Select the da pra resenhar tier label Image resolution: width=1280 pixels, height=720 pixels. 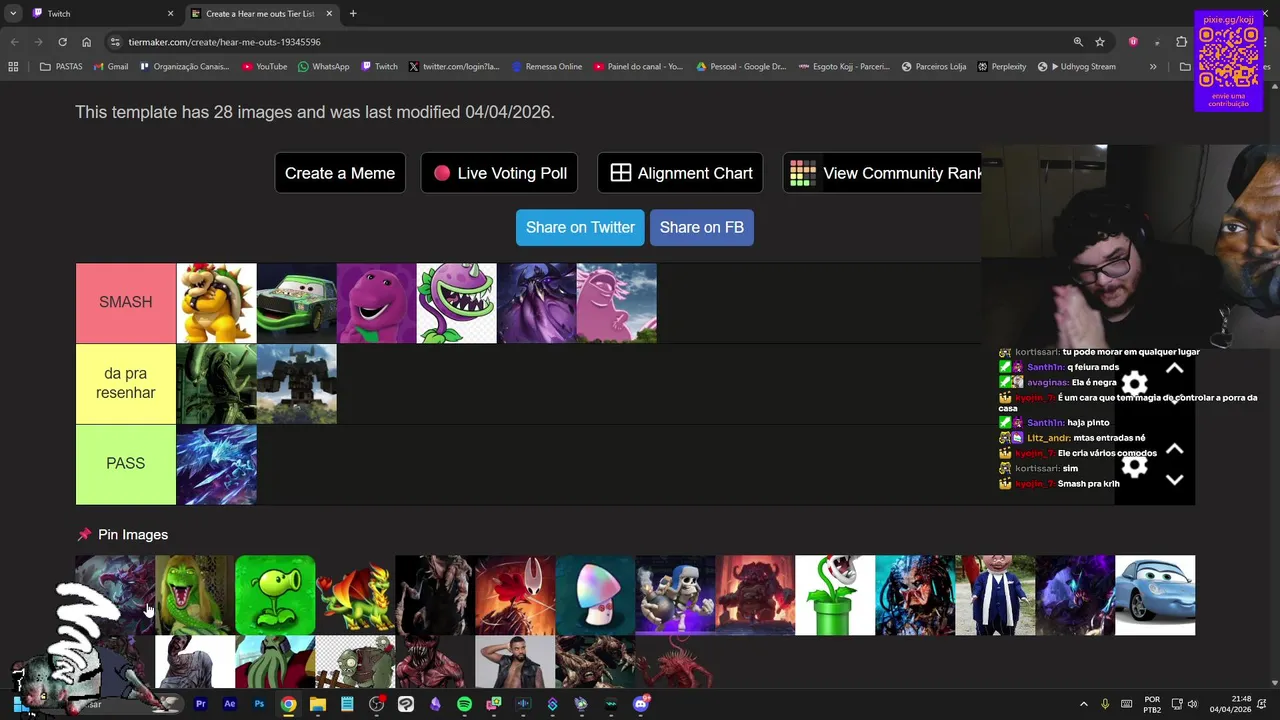click(126, 384)
